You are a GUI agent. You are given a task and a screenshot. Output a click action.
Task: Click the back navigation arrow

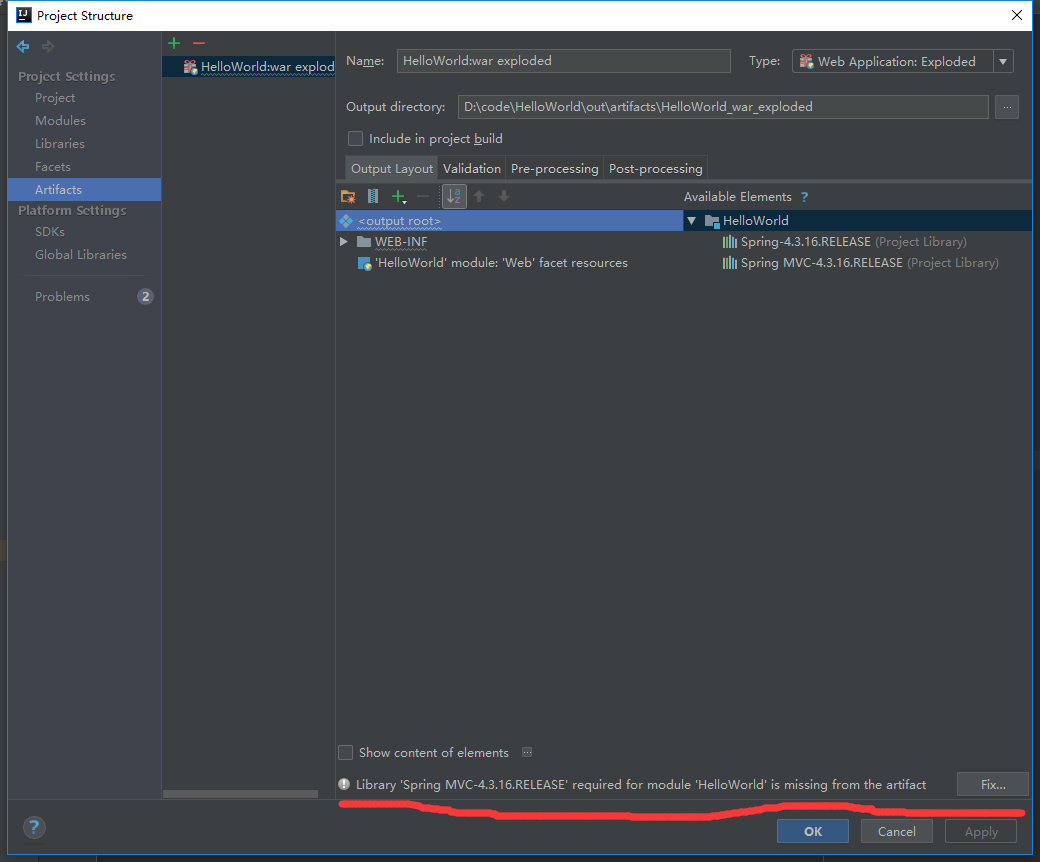[23, 46]
